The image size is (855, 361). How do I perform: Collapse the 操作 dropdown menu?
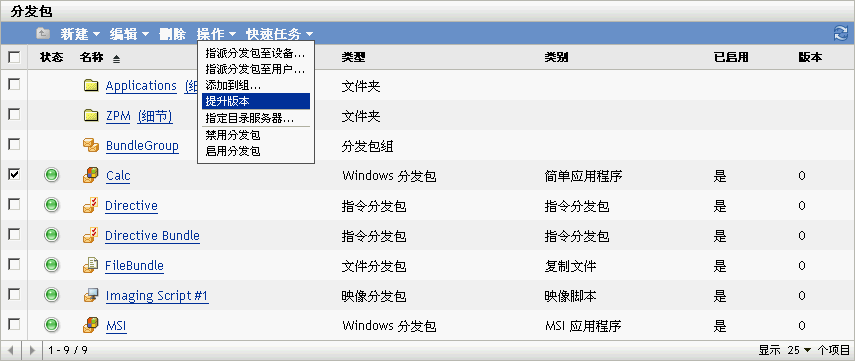pyautogui.click(x=216, y=34)
